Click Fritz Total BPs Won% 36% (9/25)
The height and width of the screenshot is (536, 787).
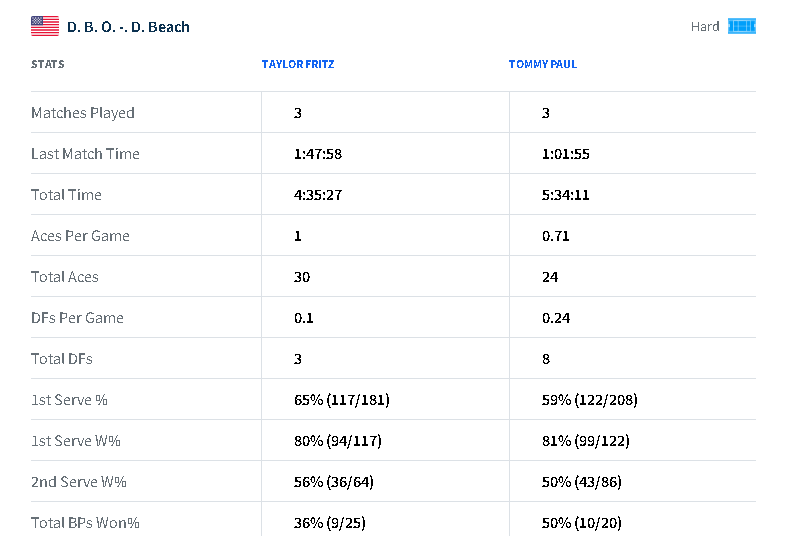329,523
